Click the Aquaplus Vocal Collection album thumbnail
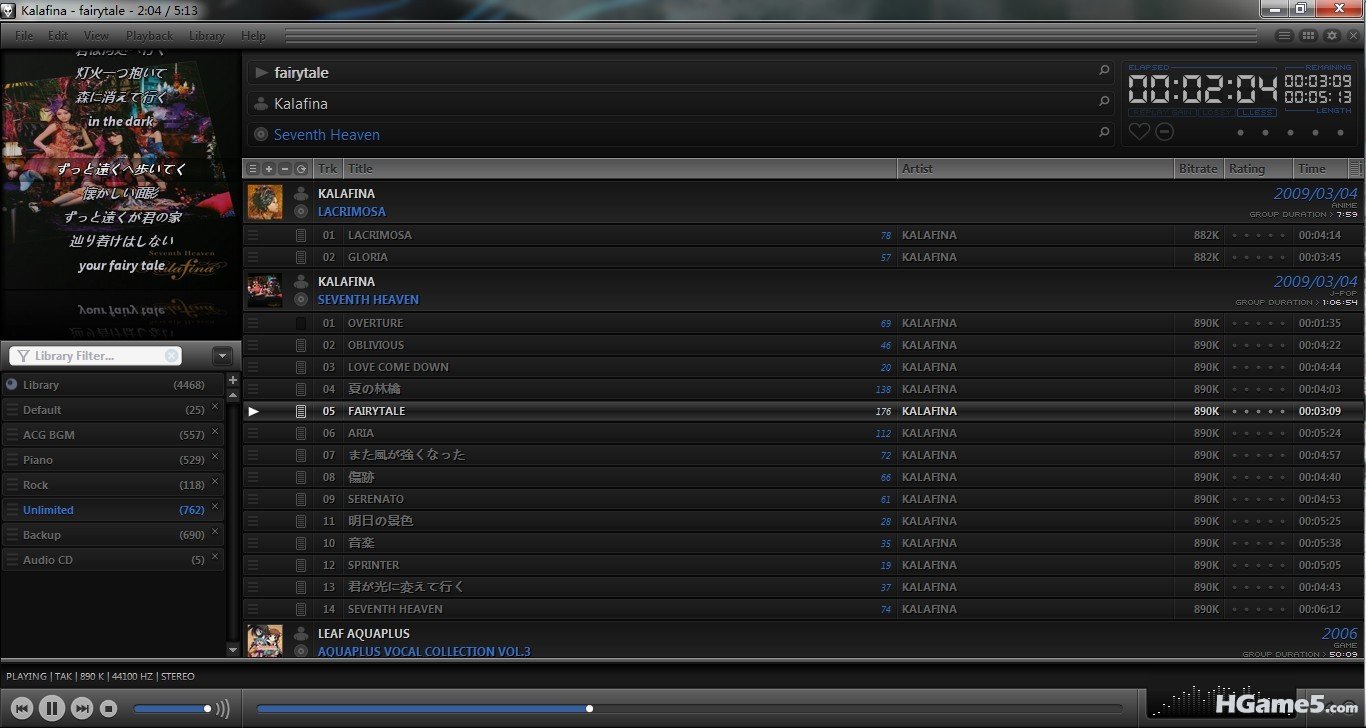The height and width of the screenshot is (728, 1366). tap(265, 641)
